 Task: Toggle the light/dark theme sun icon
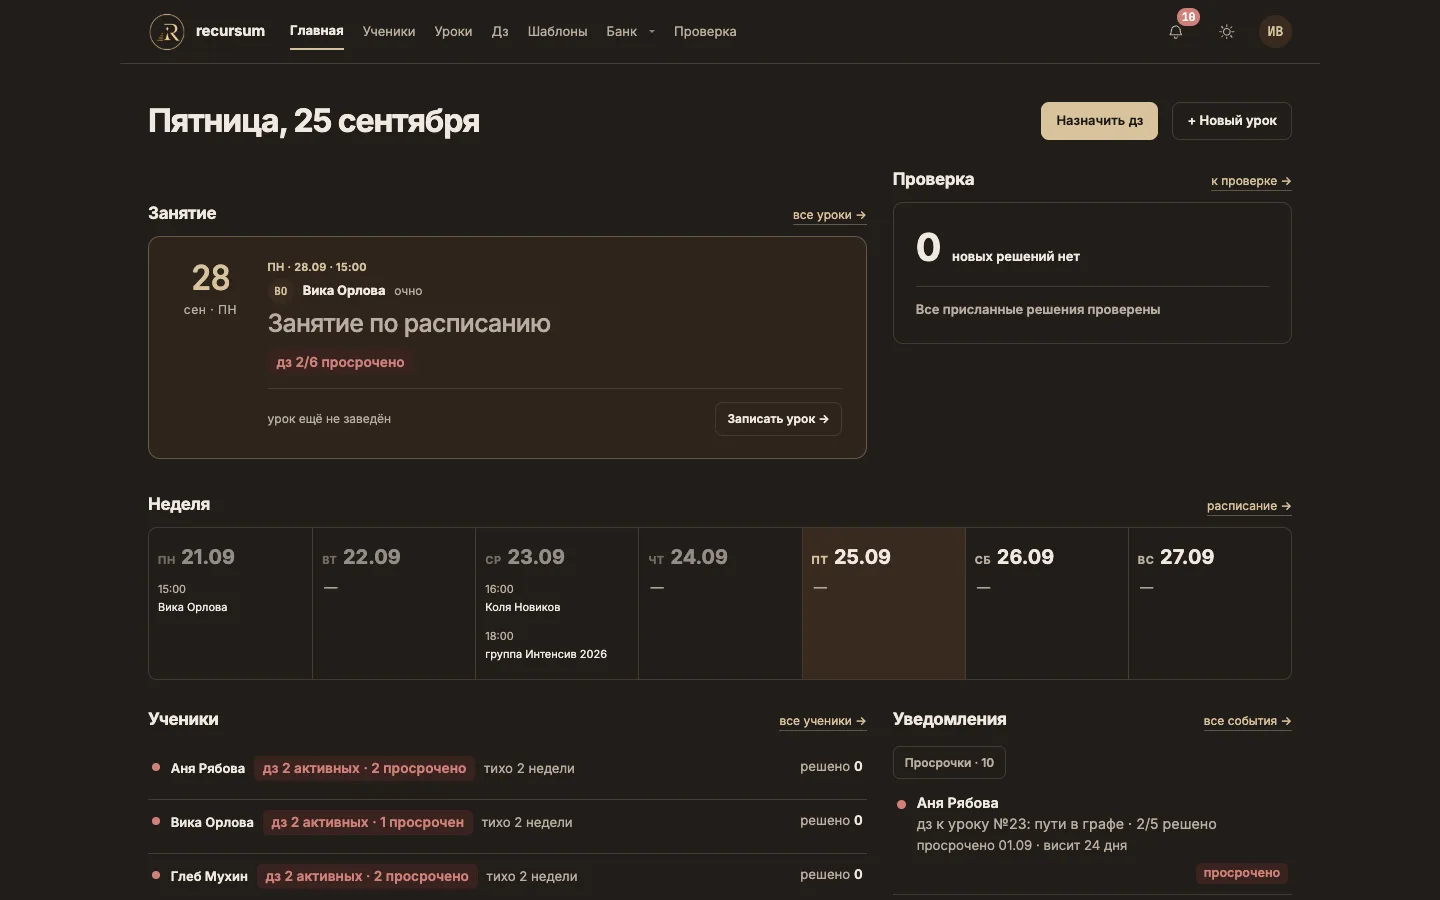coord(1227,32)
